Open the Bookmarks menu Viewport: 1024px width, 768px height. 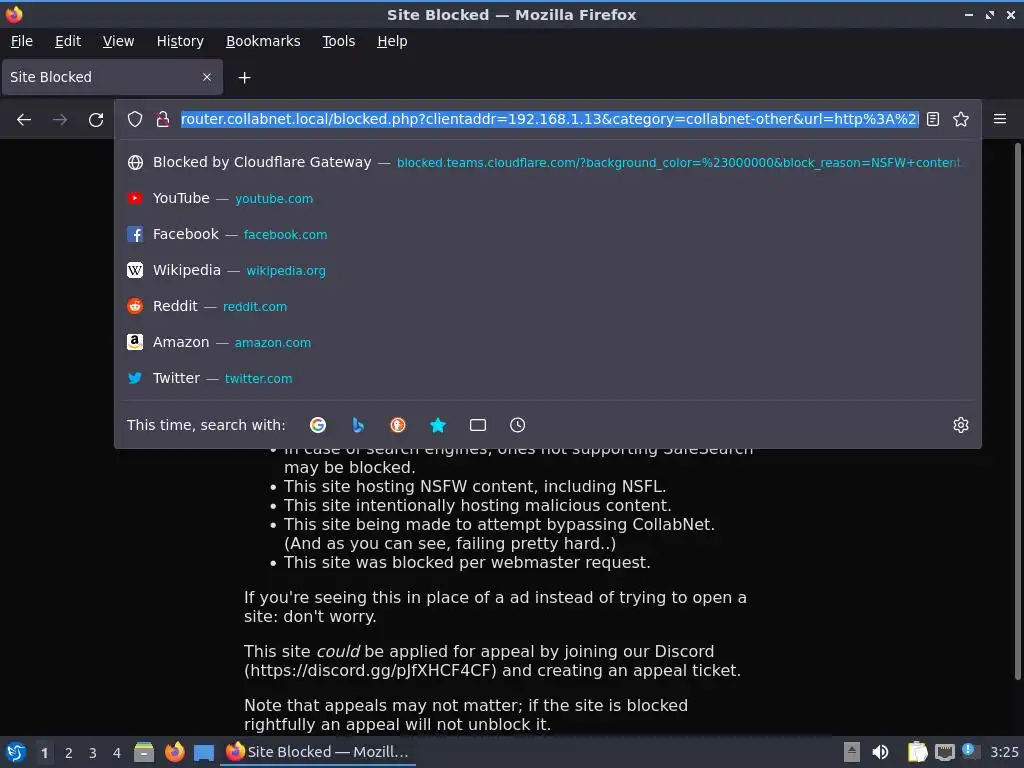click(263, 41)
